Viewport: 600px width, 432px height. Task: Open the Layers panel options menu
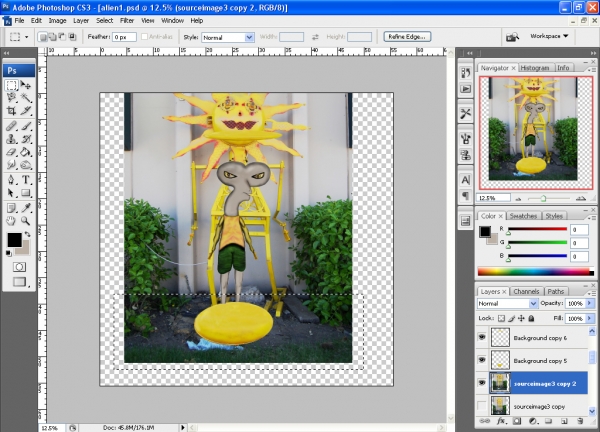click(592, 293)
